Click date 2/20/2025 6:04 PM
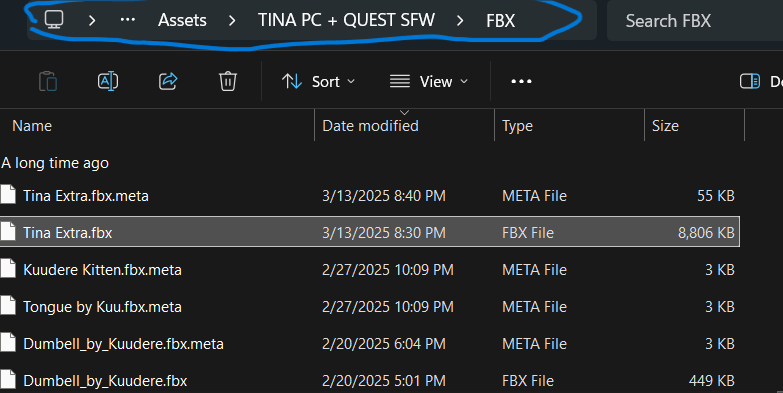Screen dimensions: 783x393 [384, 344]
